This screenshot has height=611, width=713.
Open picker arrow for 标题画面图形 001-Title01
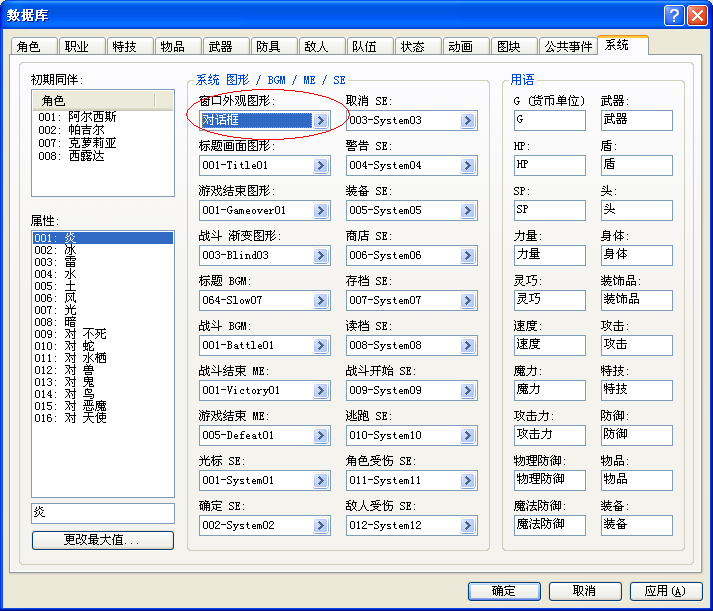tap(321, 165)
